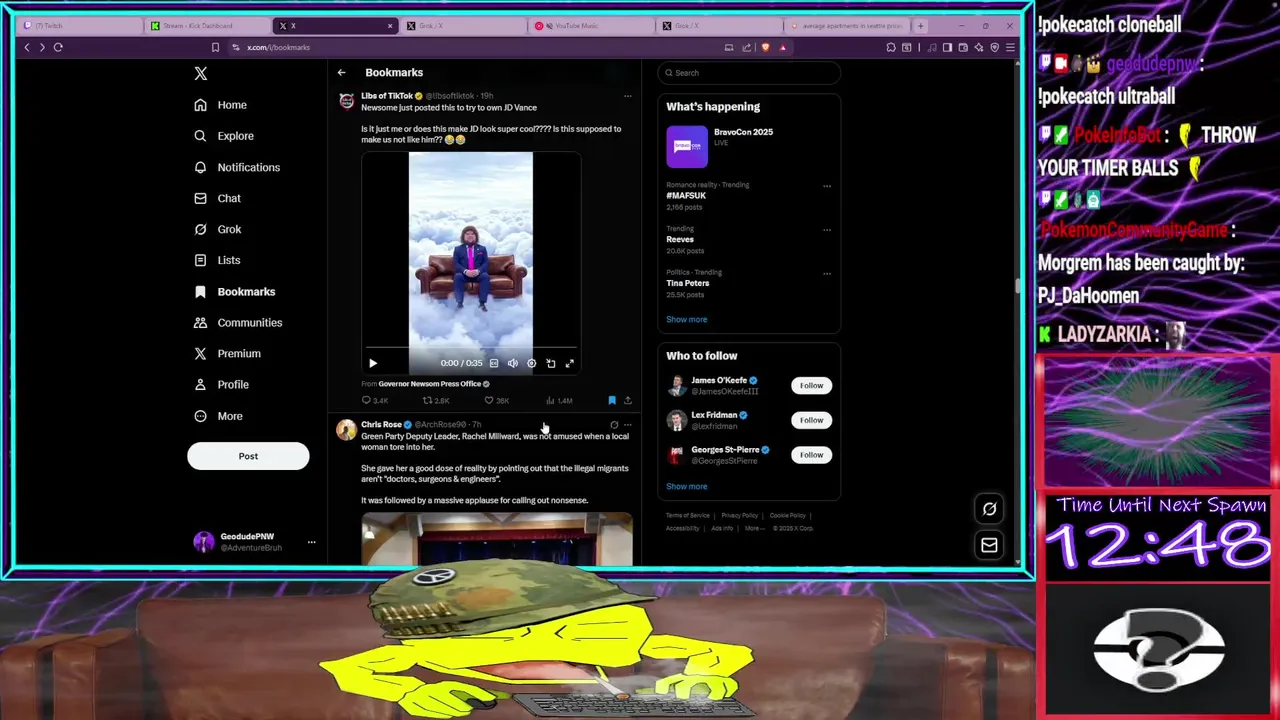Follow James O'Keefe
This screenshot has height=720, width=1280.
[811, 386]
